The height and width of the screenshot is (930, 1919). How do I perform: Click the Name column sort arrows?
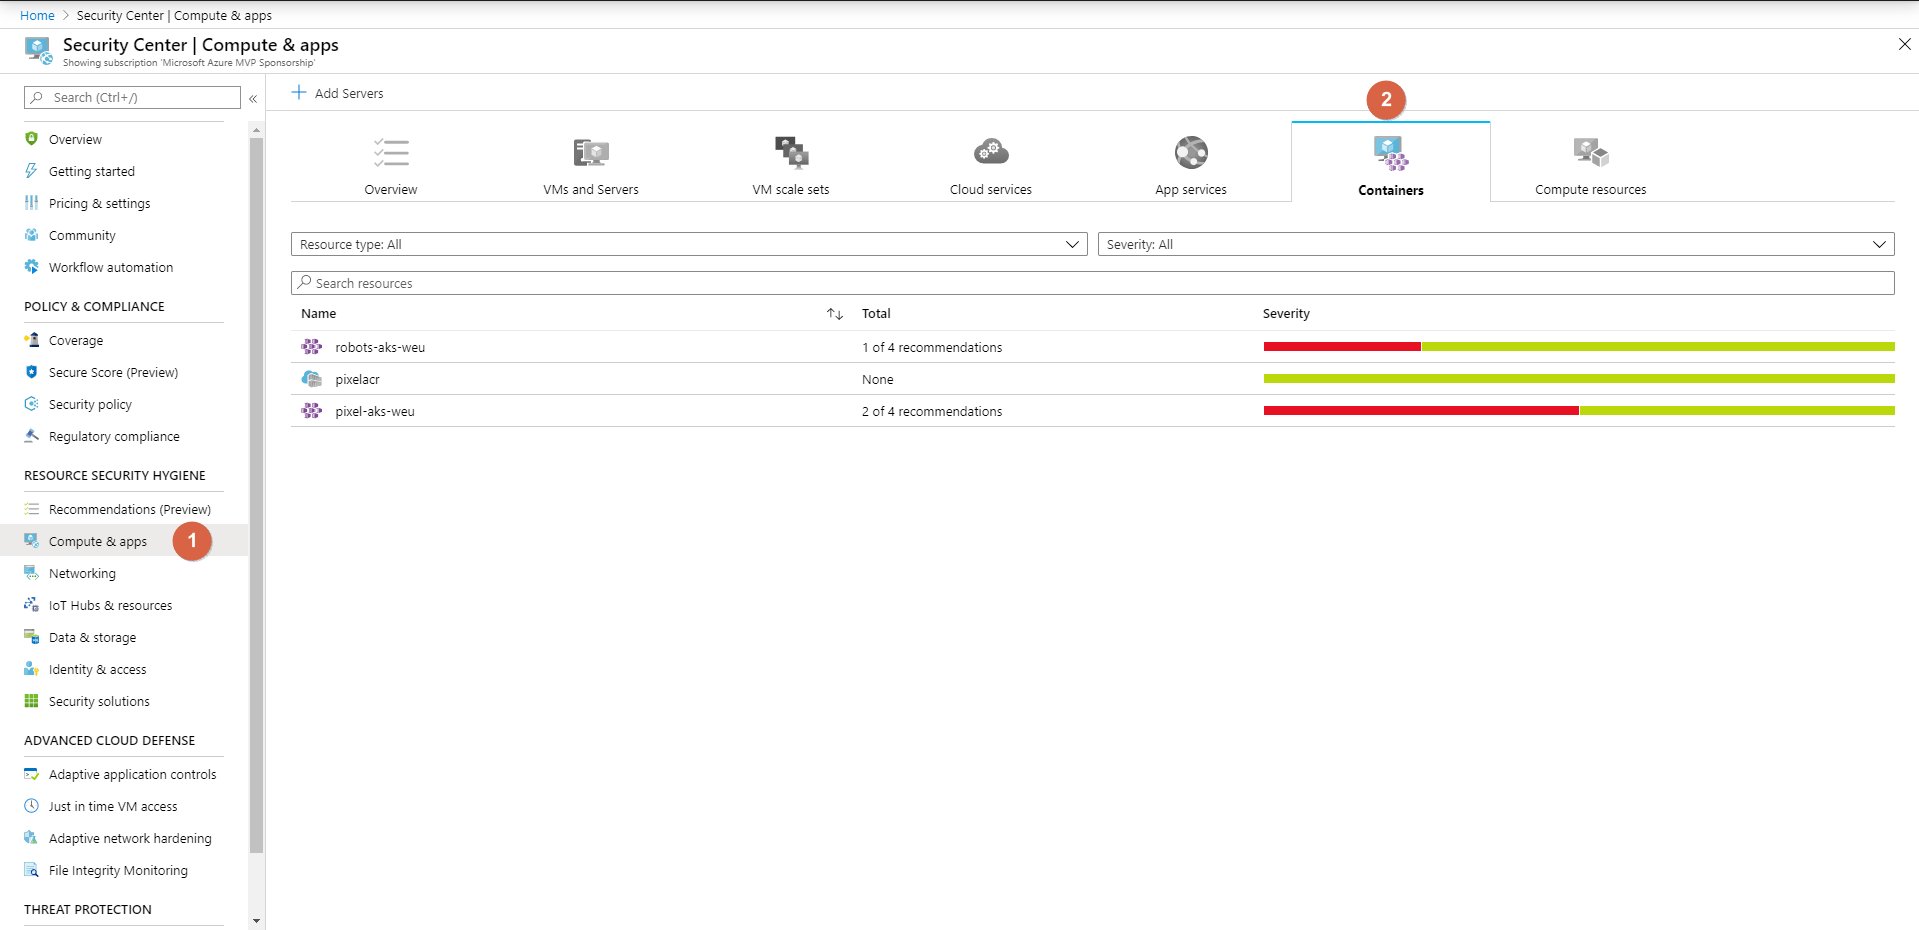(x=835, y=314)
